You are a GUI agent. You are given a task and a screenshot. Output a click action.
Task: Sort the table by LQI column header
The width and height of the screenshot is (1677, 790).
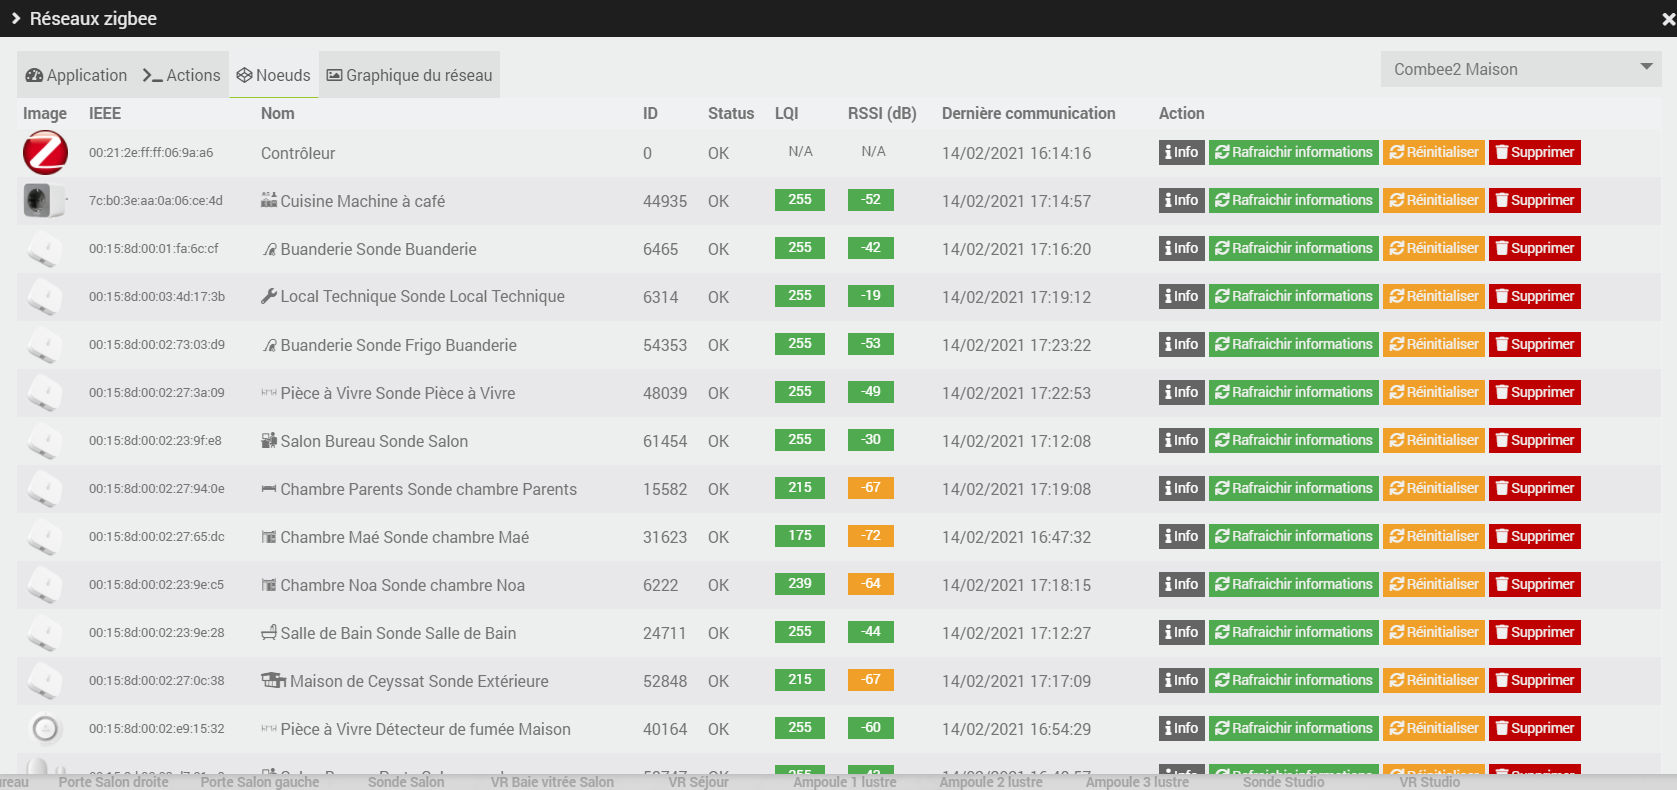click(x=786, y=113)
